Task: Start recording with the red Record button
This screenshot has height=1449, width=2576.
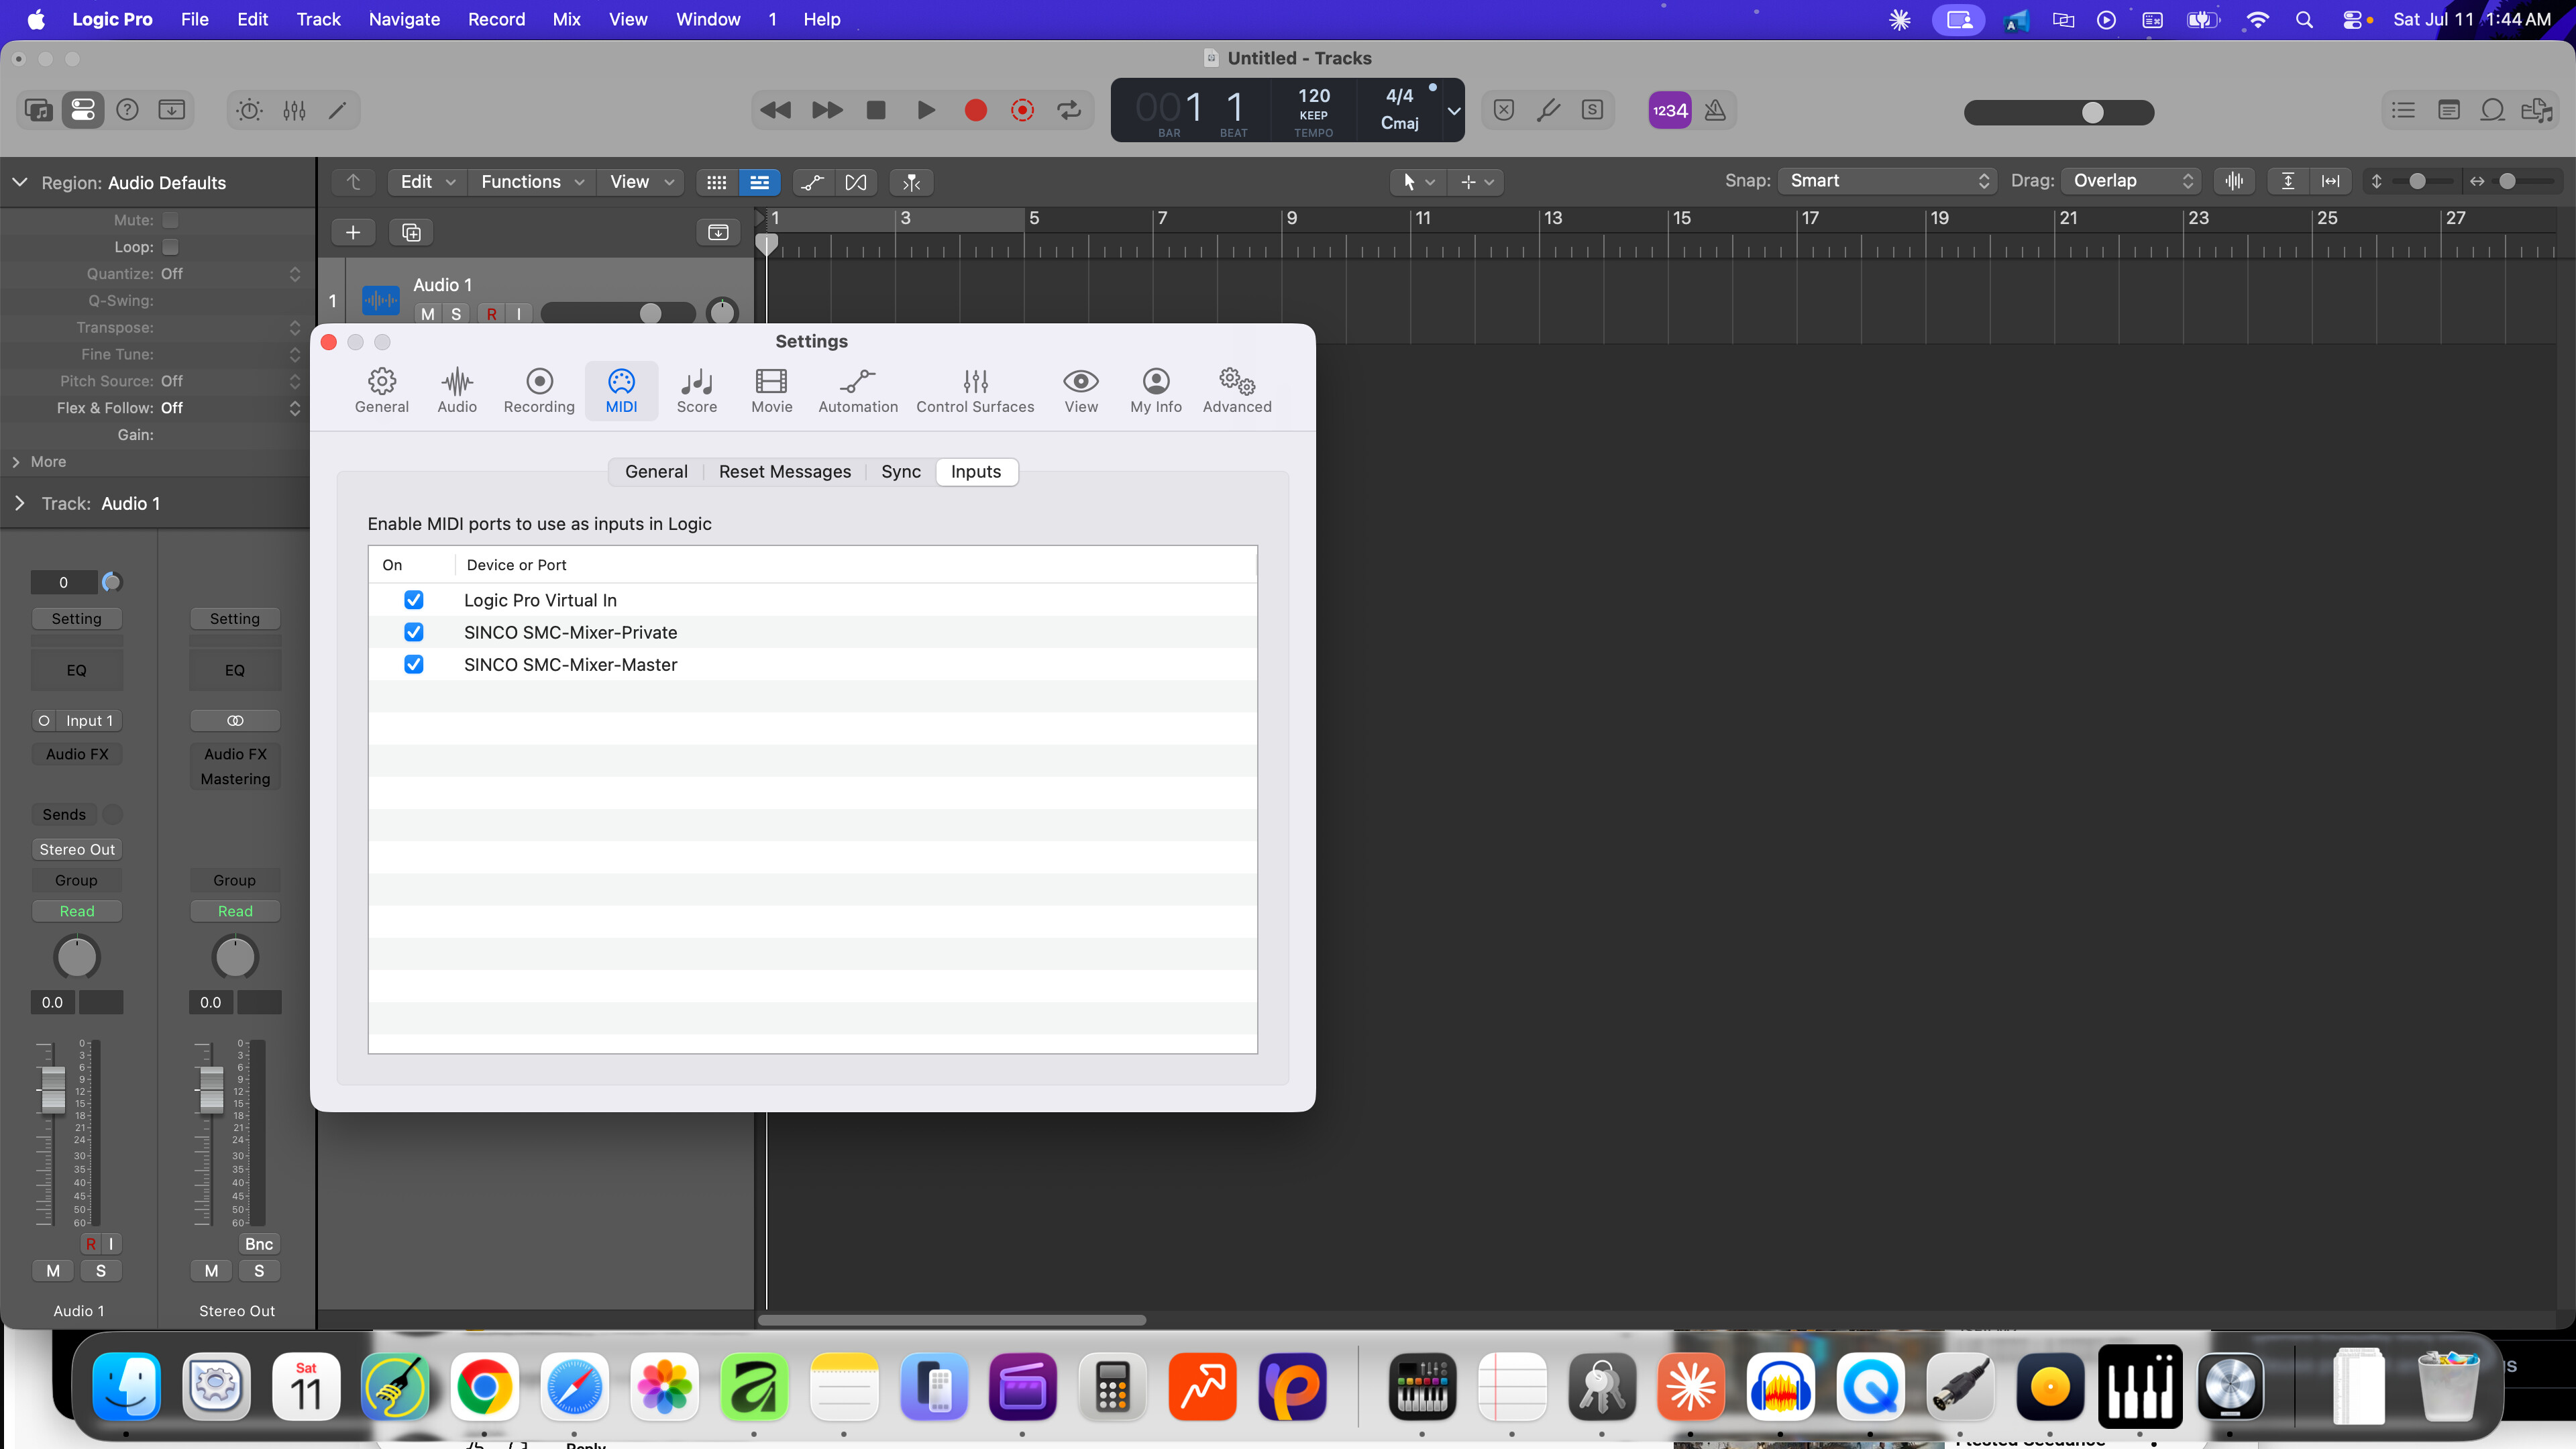Action: (x=976, y=110)
